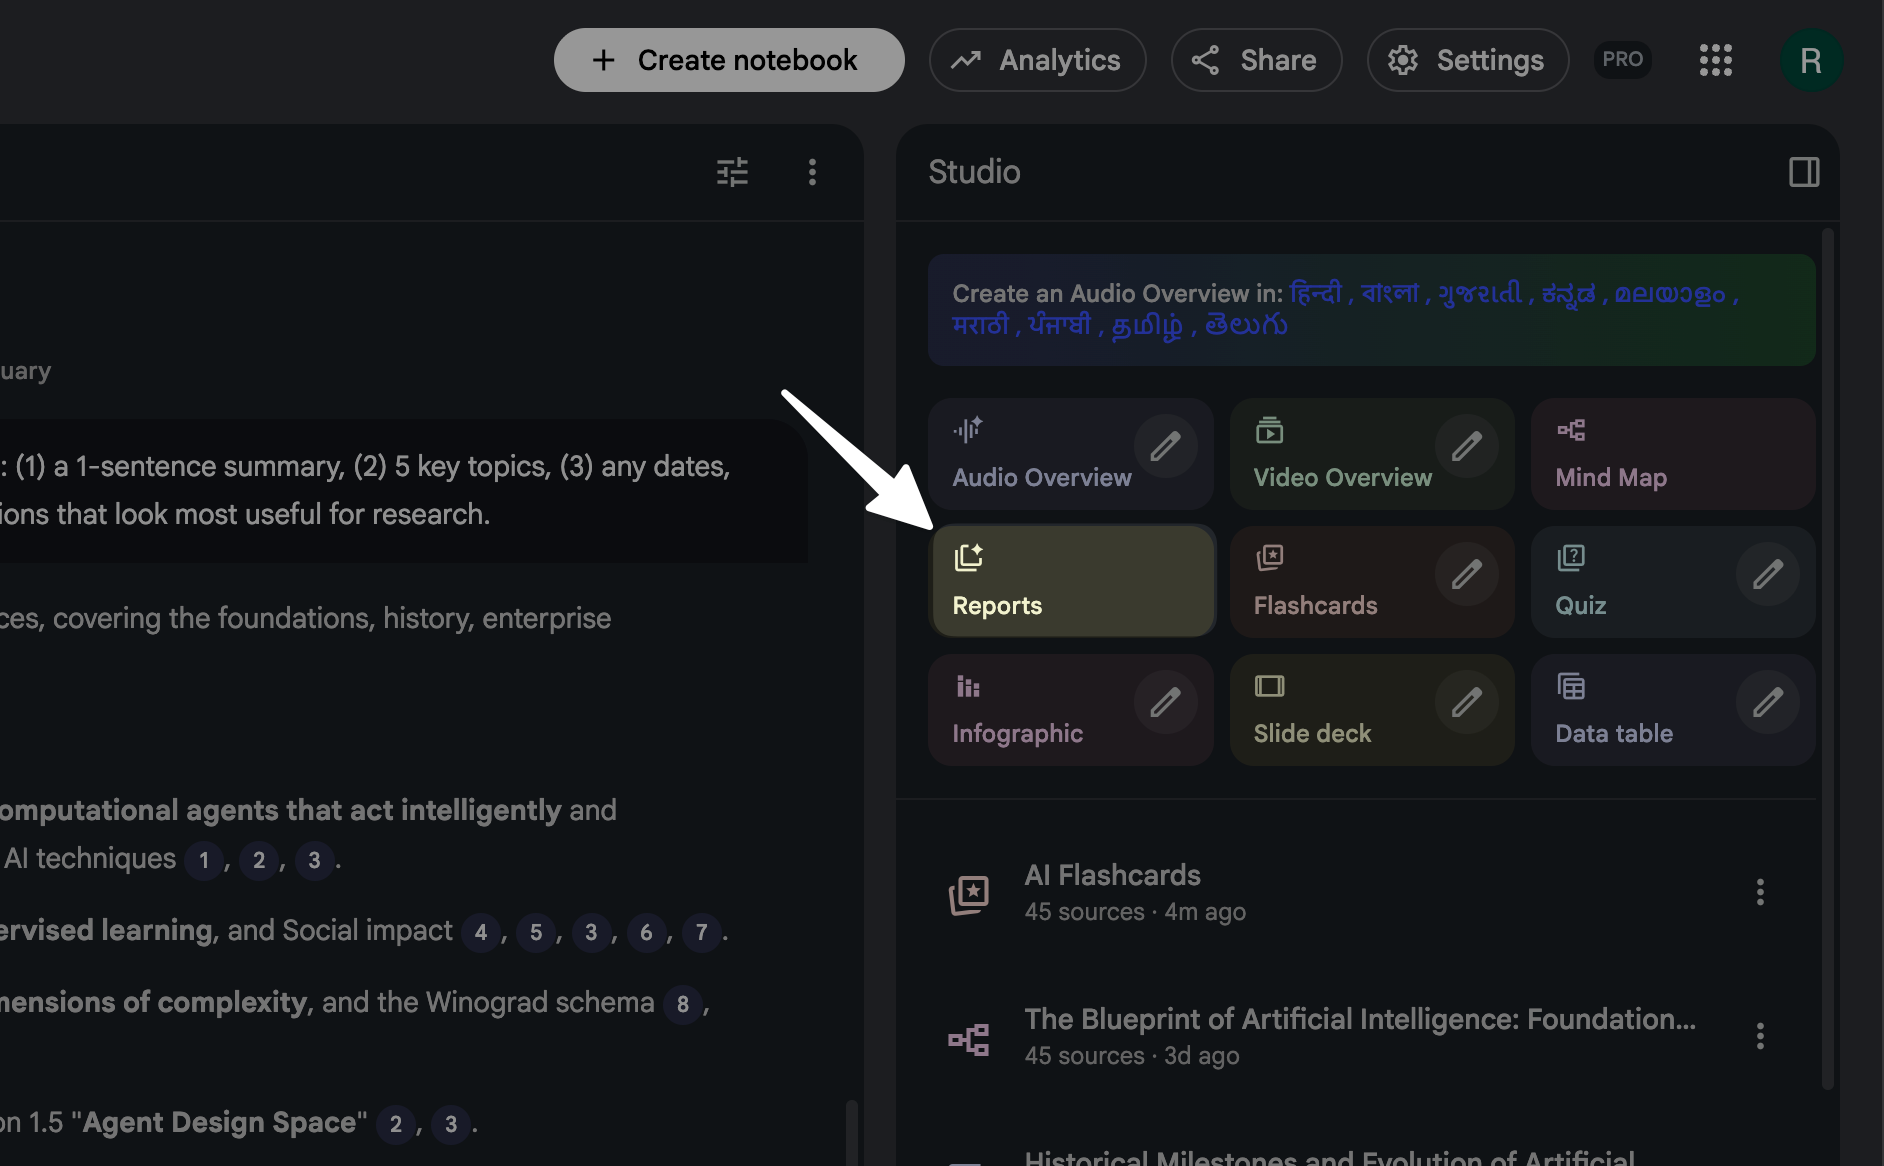Open Analytics

(1037, 60)
